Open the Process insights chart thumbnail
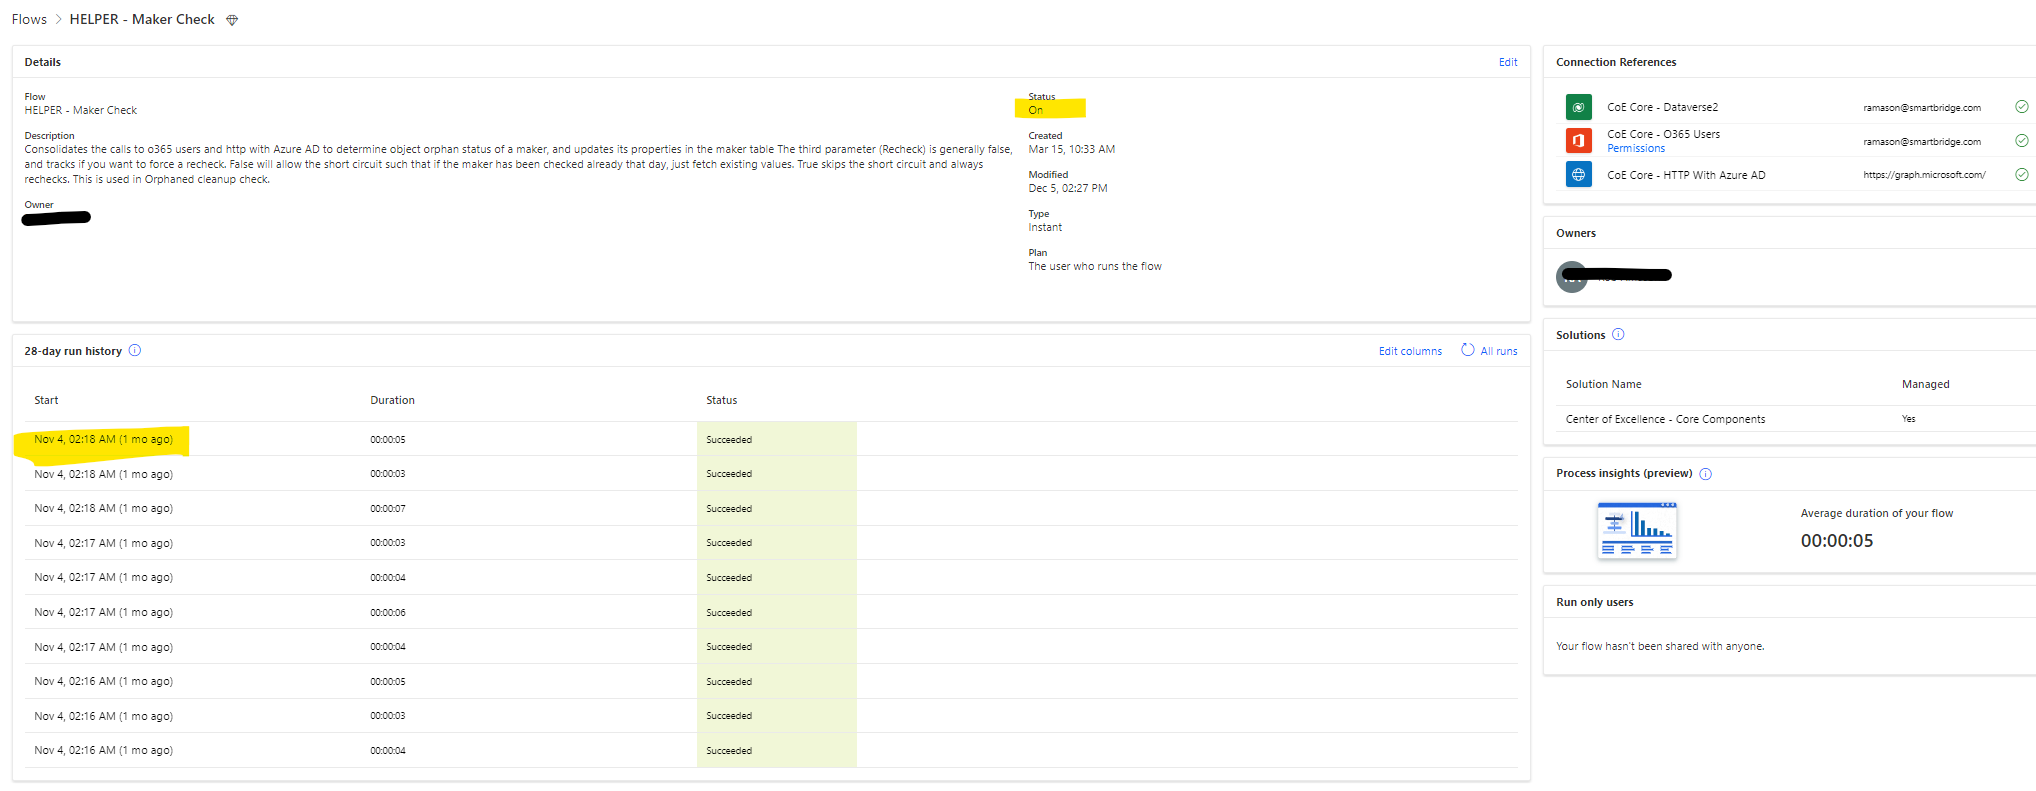Image resolution: width=2036 pixels, height=791 pixels. pyautogui.click(x=1637, y=530)
